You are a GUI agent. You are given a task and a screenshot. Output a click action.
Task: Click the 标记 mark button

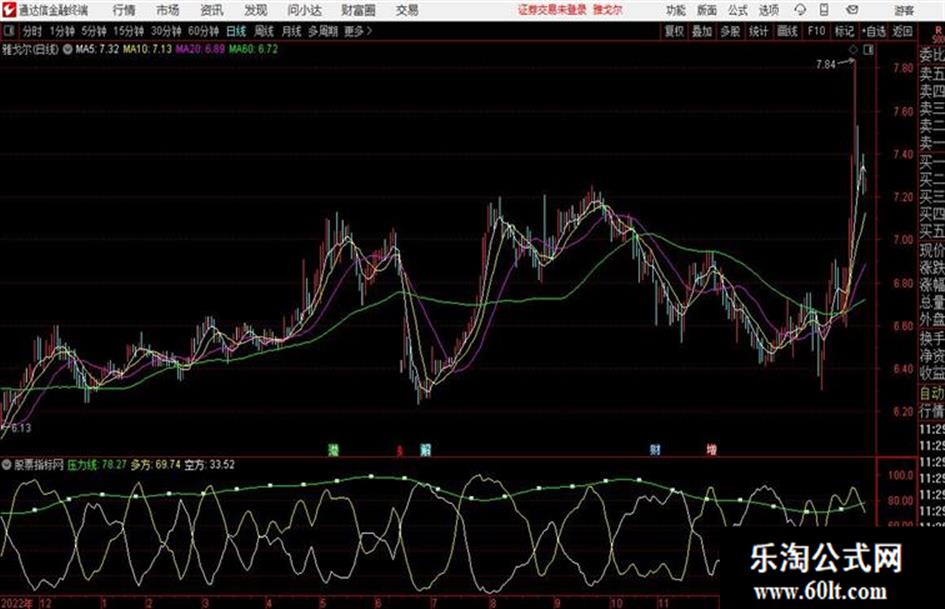(x=844, y=31)
